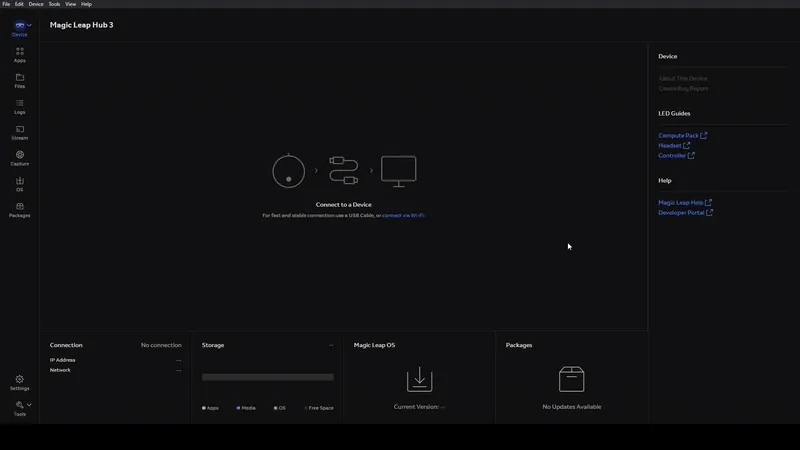
Task: Open the Edit menu
Action: [19, 4]
